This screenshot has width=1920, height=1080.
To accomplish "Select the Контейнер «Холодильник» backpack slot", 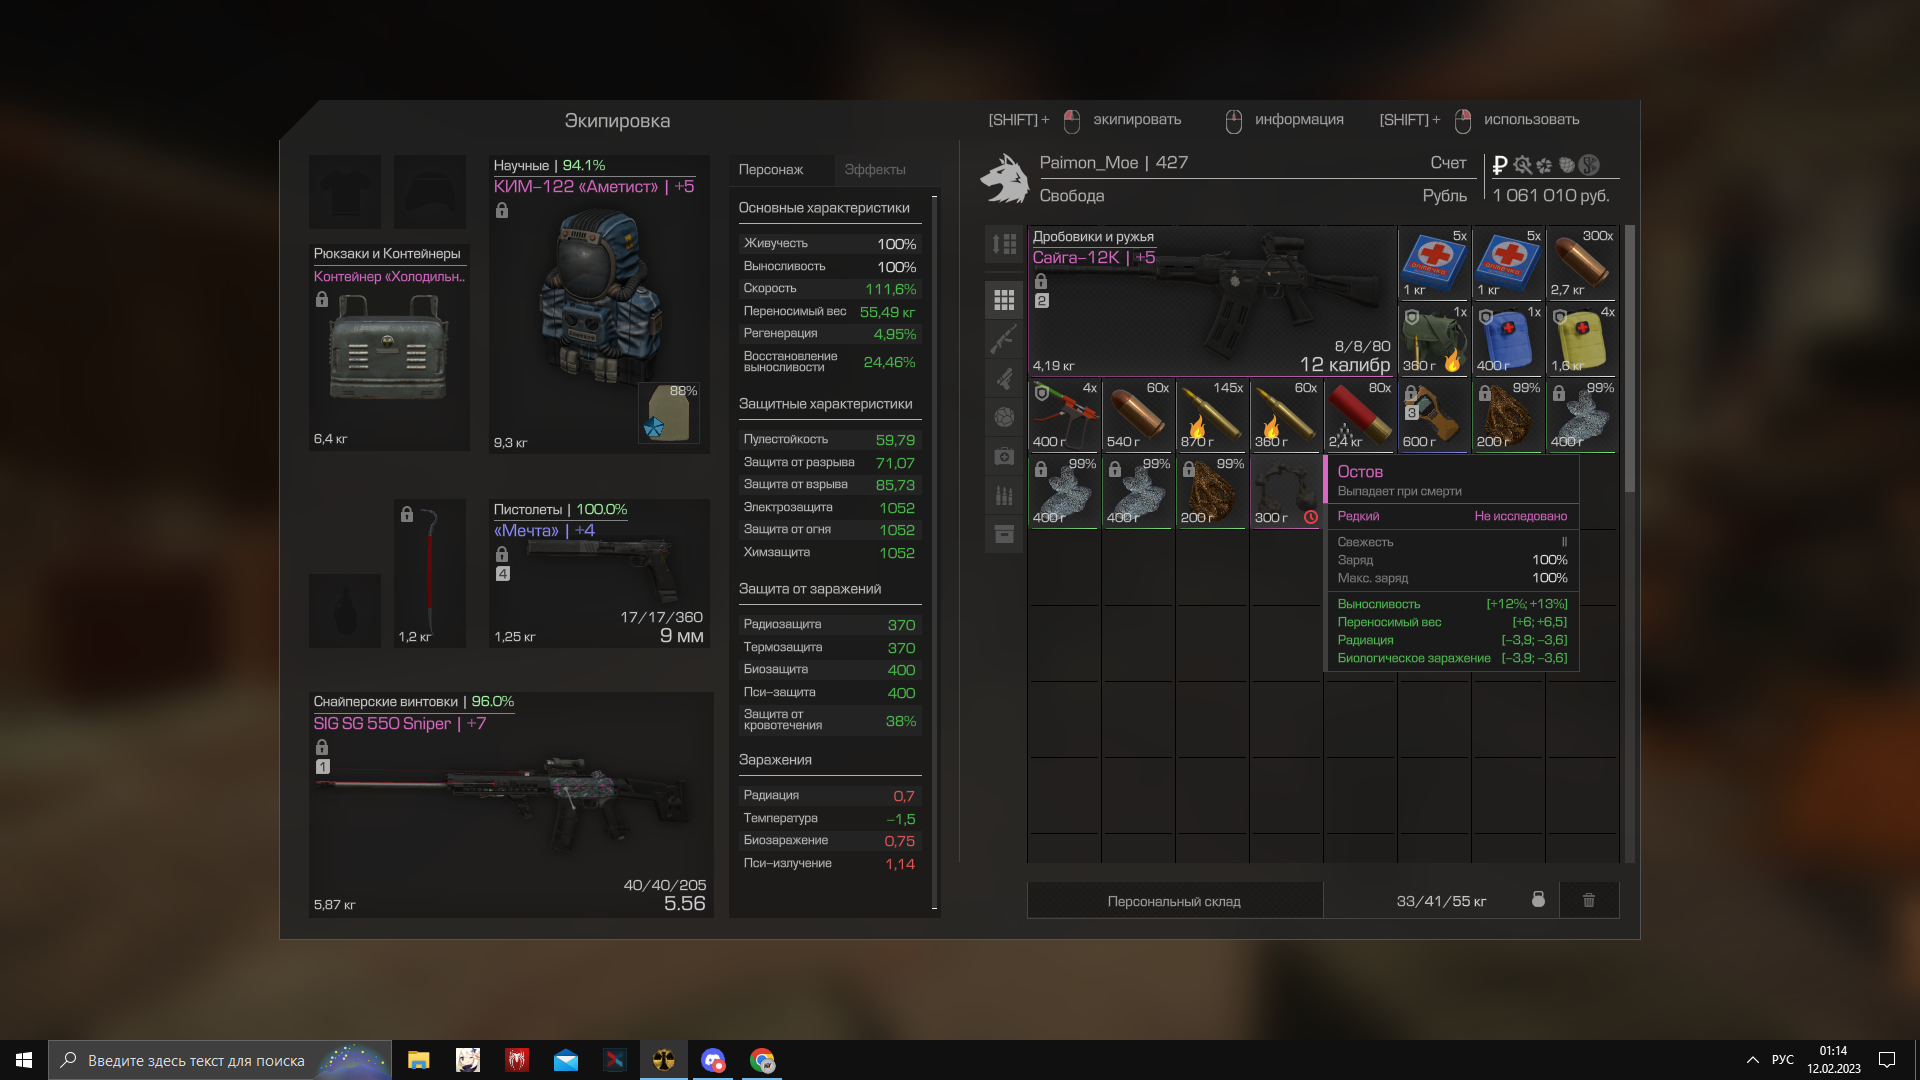I will click(x=389, y=346).
